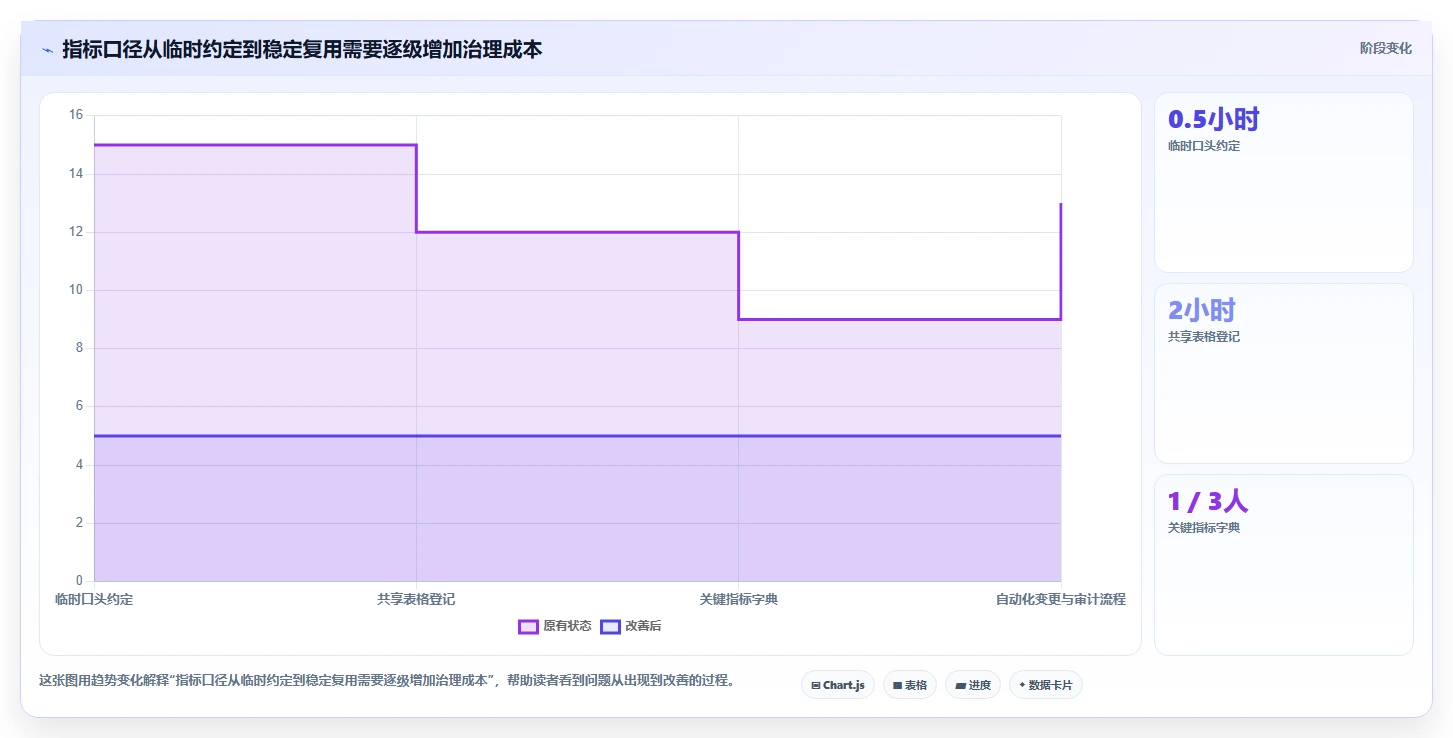Click the 临时口头约定 caption under 0.5小时
Viewport: 1453px width, 738px height.
tap(1204, 146)
